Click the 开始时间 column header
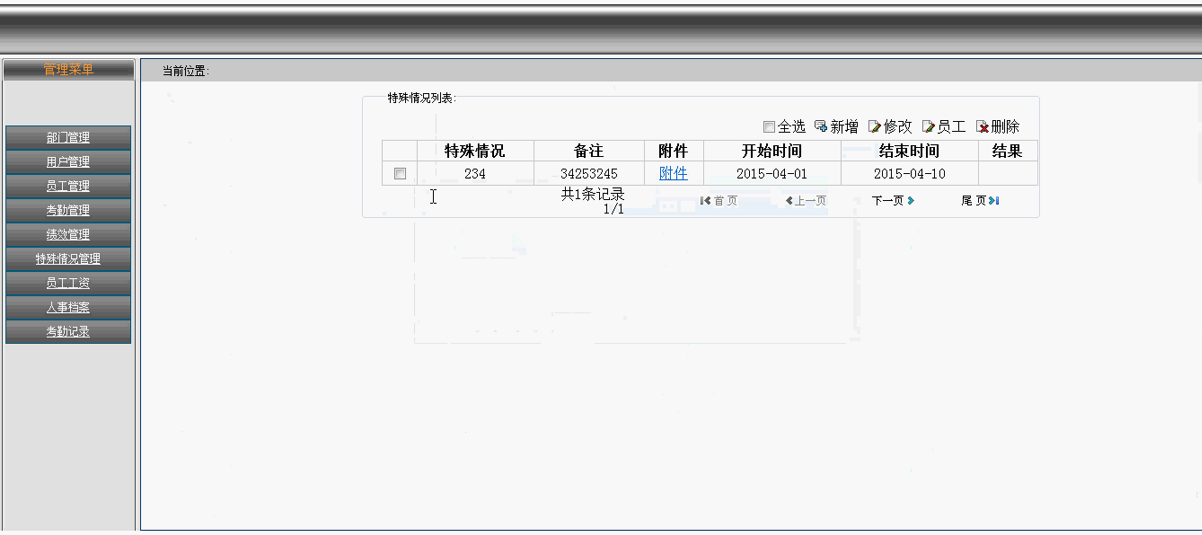The image size is (1202, 535). [772, 151]
